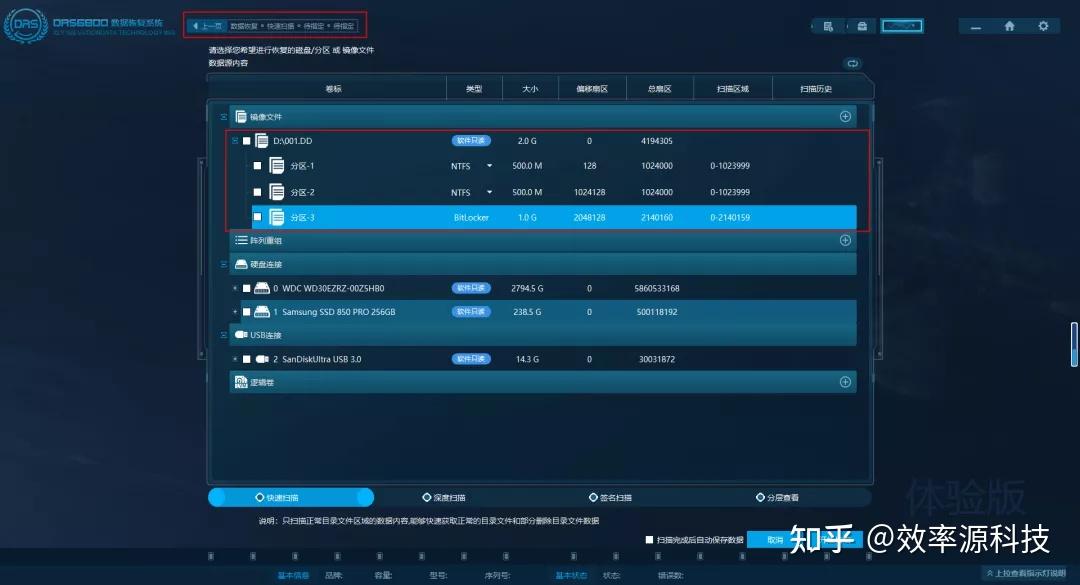Image resolution: width=1080 pixels, height=585 pixels.
Task: Add logical volume with plus icon in 逻辑卷 row
Action: [845, 382]
